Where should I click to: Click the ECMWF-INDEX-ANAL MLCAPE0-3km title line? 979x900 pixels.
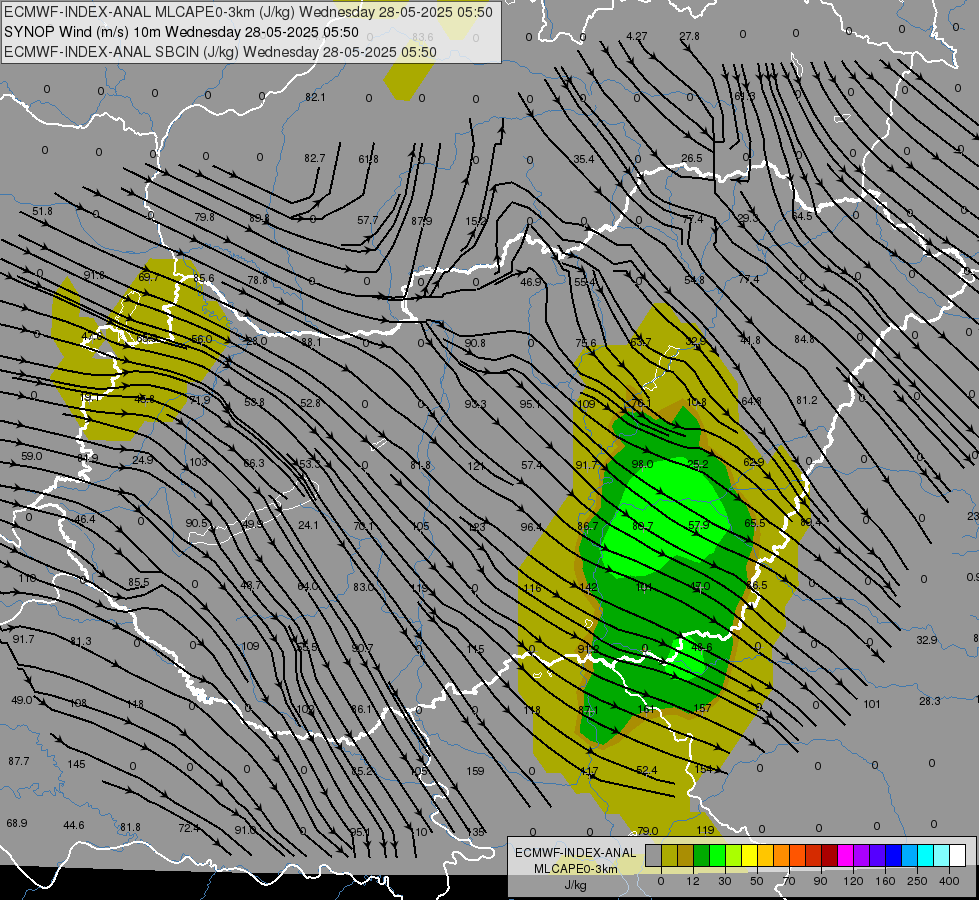[248, 12]
